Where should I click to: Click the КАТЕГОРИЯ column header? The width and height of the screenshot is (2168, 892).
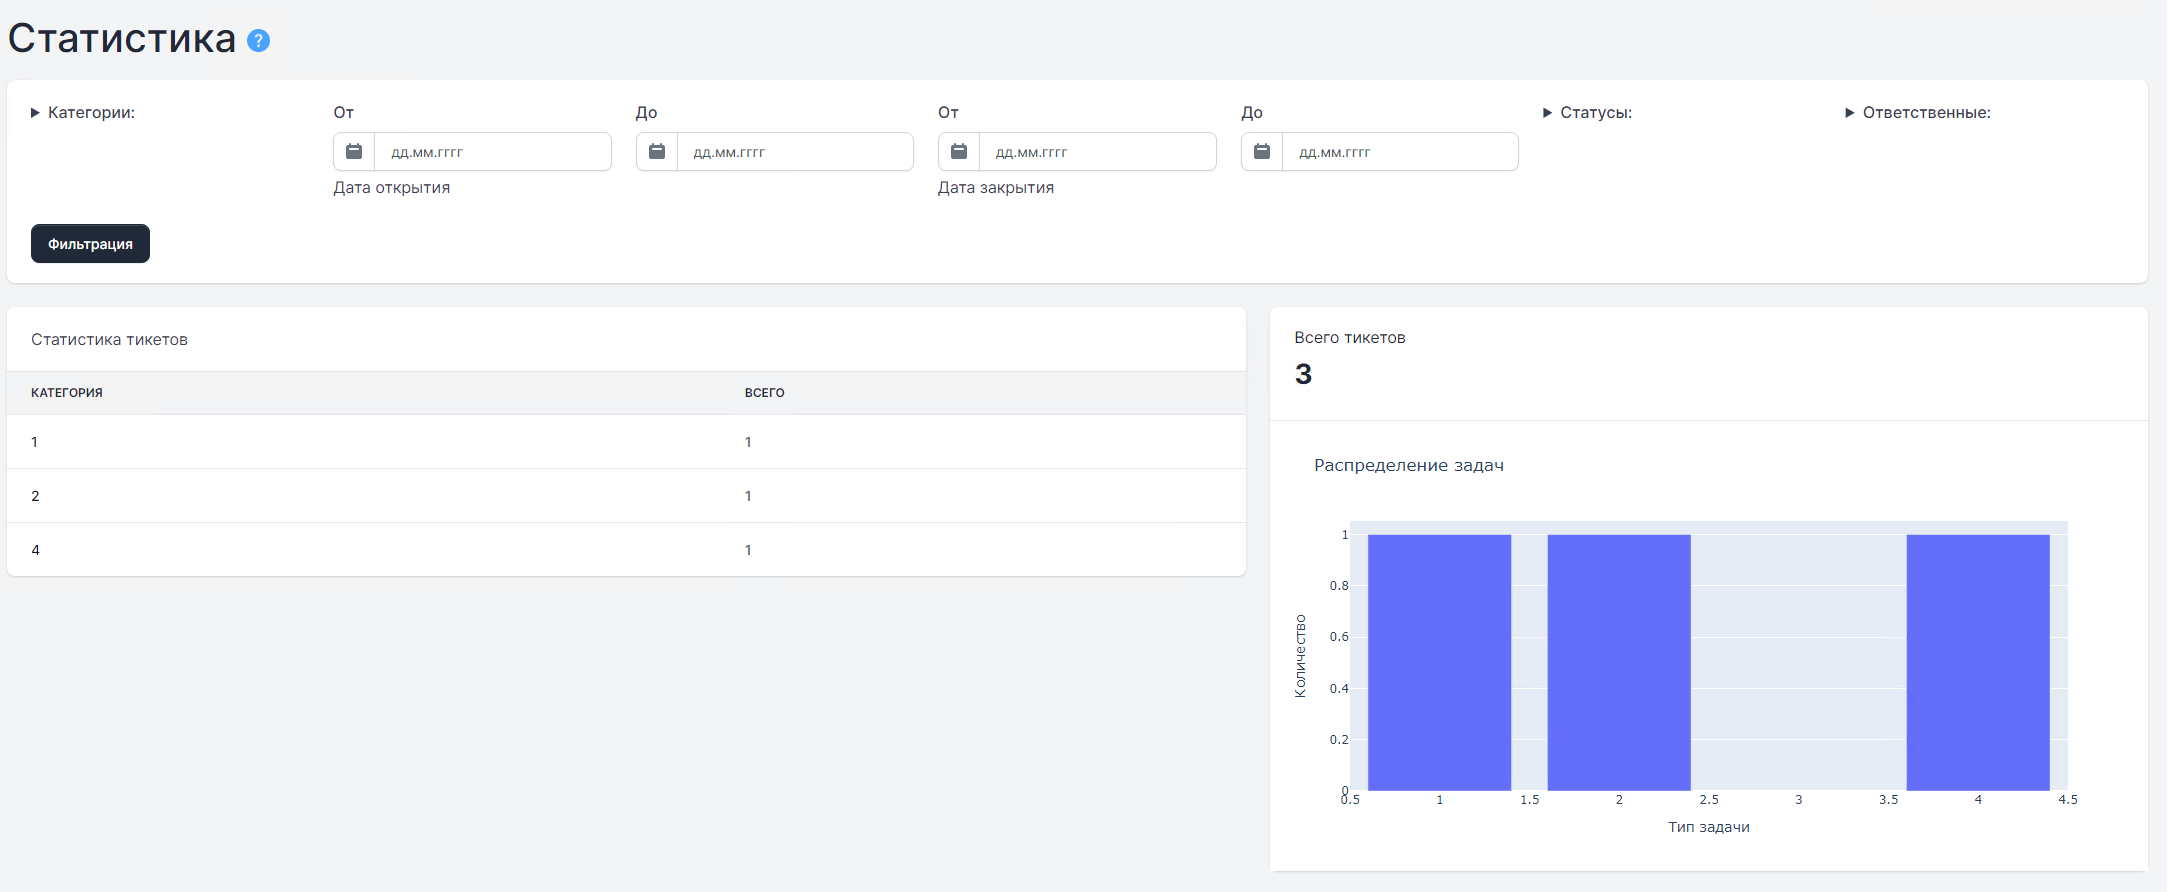click(x=67, y=393)
